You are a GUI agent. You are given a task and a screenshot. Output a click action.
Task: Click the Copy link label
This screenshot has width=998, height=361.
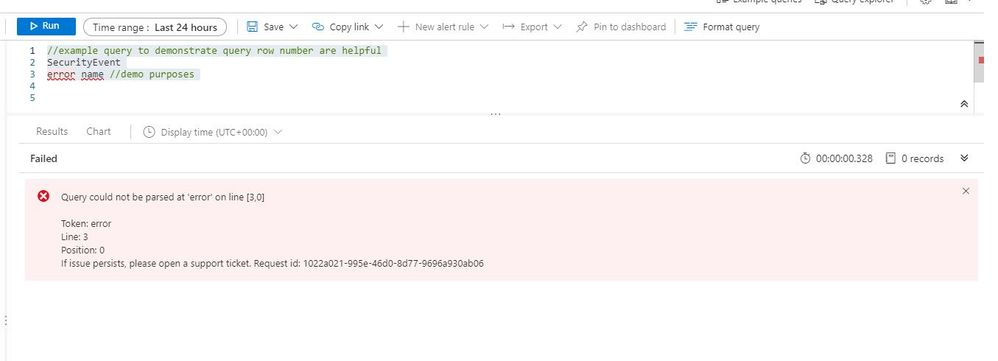[349, 27]
